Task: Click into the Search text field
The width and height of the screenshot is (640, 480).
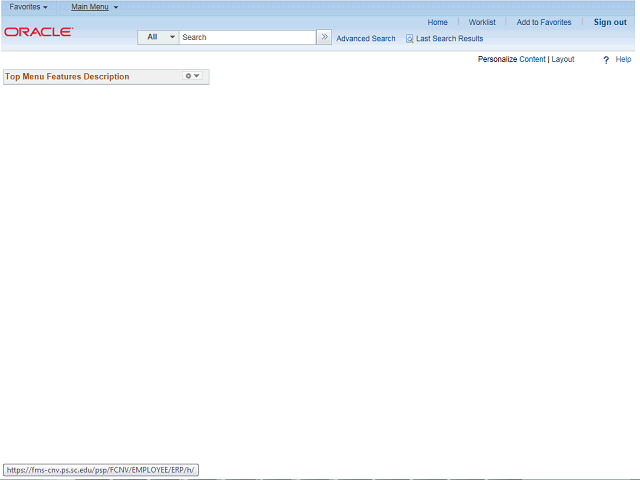Action: (x=247, y=37)
